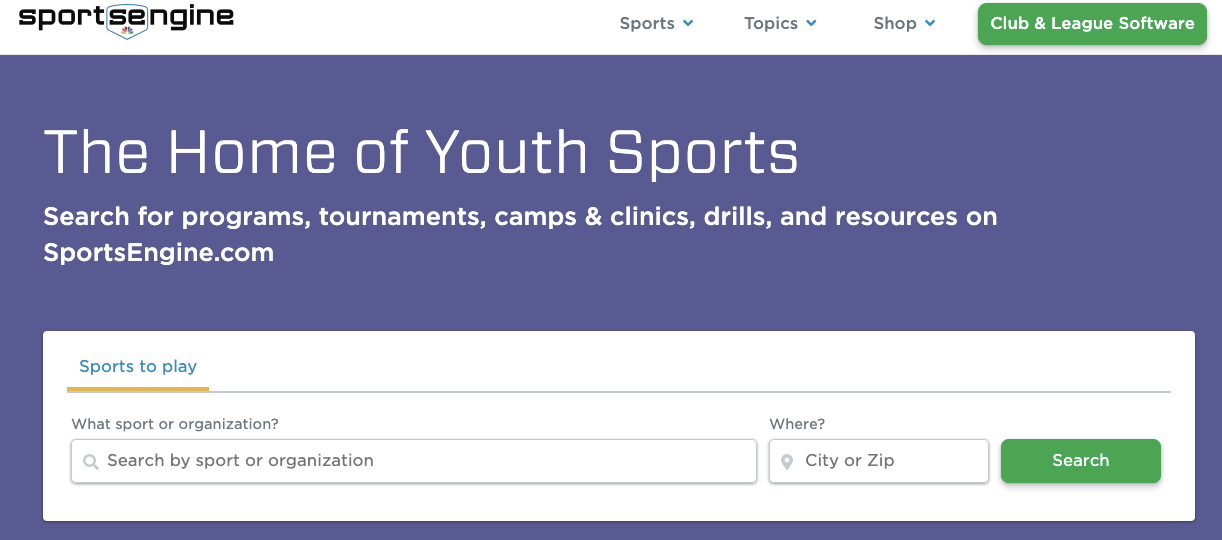
Task: Expand the Topics chevron arrow
Action: [x=811, y=23]
